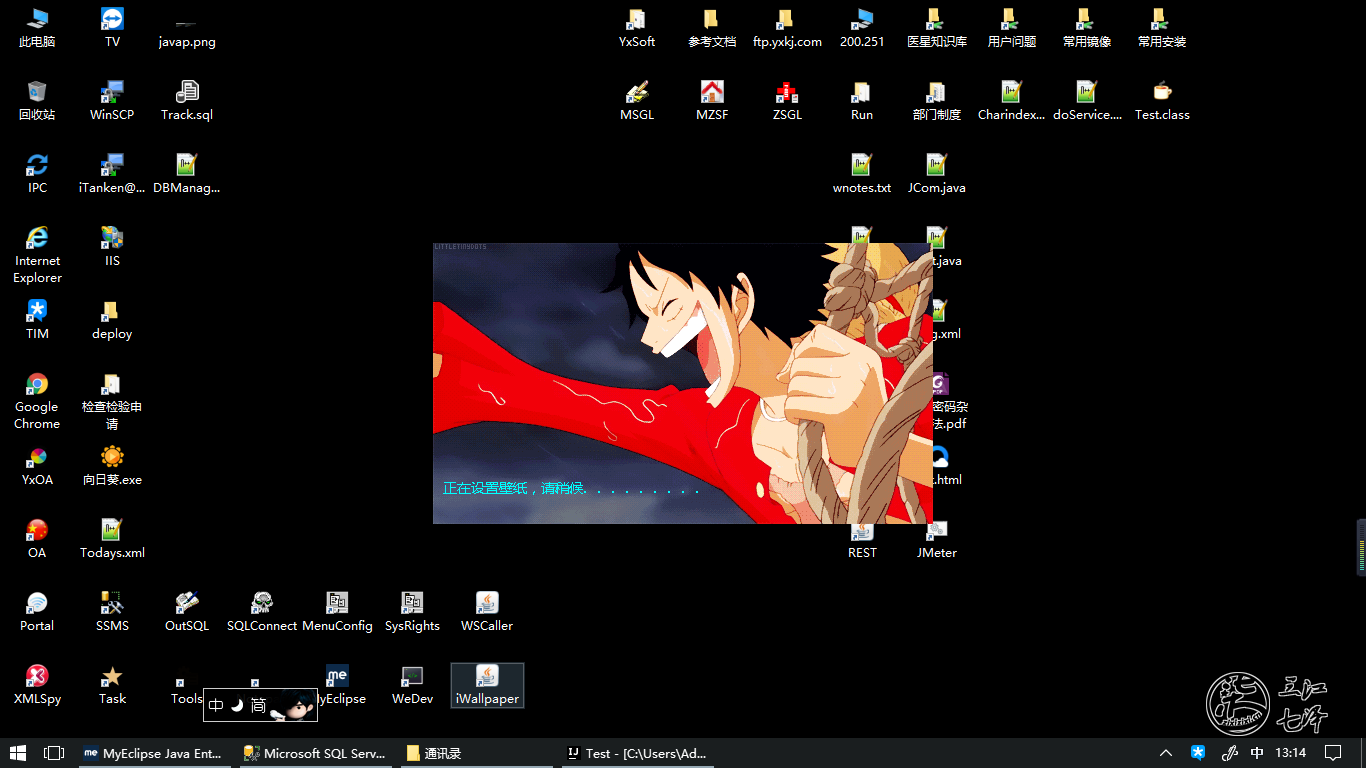Open the 部门制度 folder

click(937, 101)
